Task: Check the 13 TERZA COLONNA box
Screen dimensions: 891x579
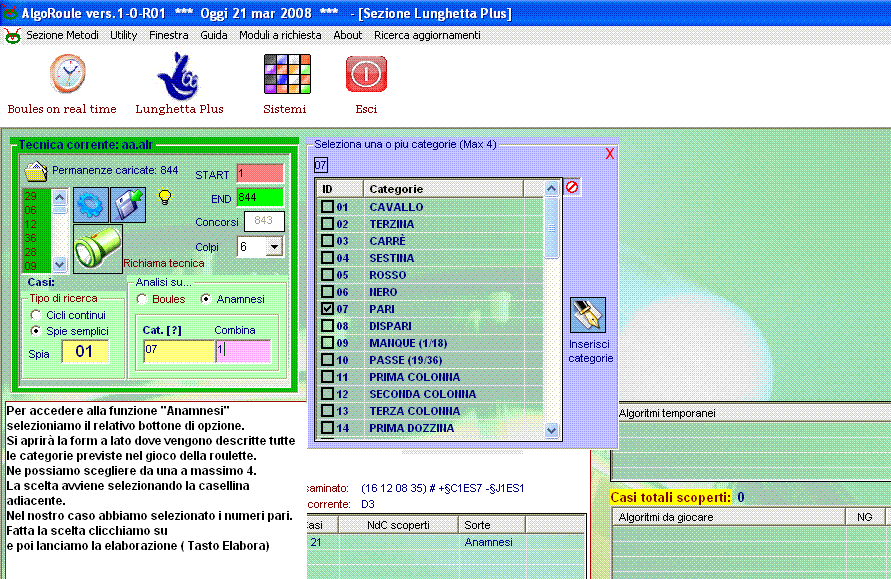Action: pyautogui.click(x=327, y=410)
